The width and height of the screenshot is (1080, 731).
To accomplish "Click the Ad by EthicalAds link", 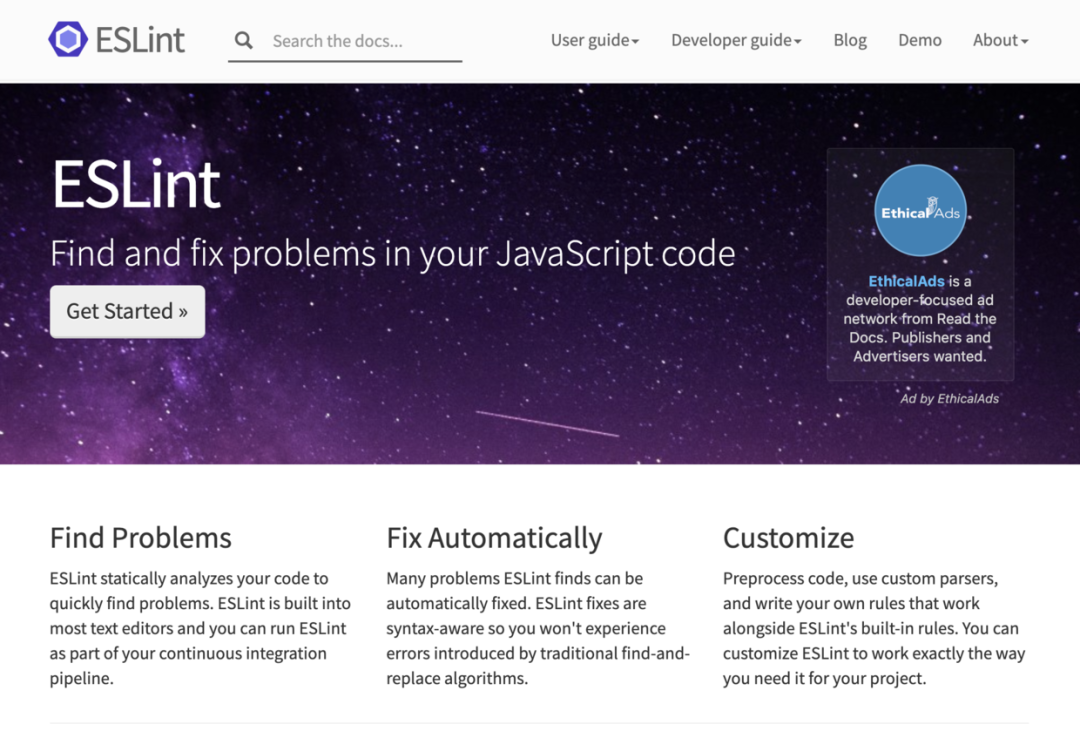I will (x=949, y=398).
